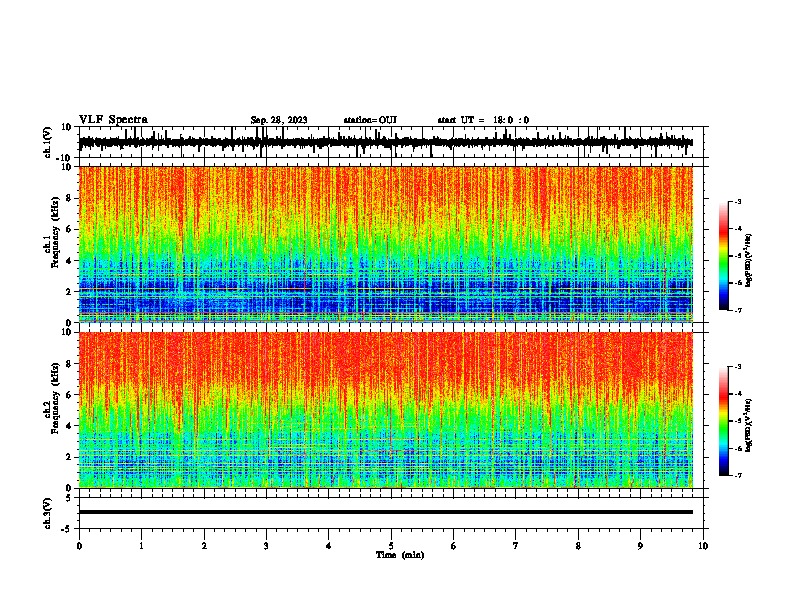Click the "station=OUI" header text
This screenshot has width=792, height=612.
tap(370, 120)
